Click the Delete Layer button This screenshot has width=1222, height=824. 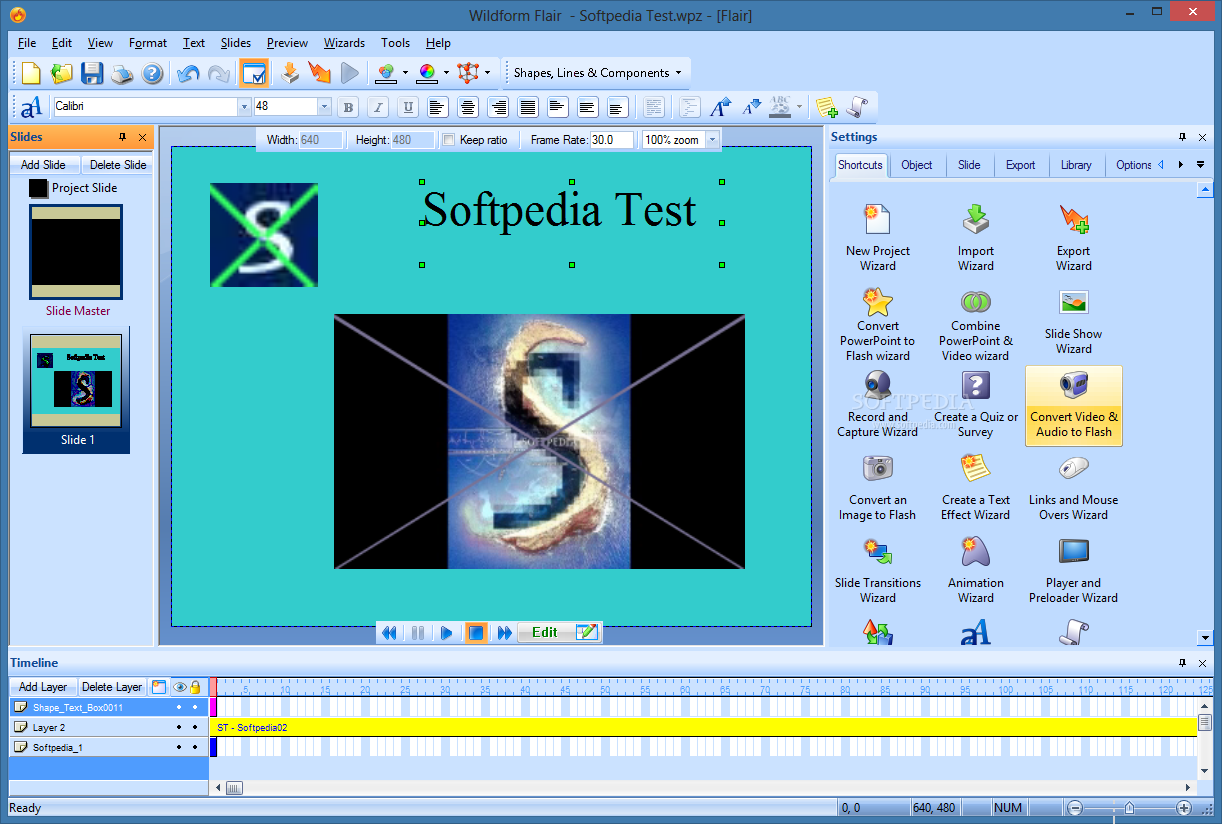(x=112, y=687)
